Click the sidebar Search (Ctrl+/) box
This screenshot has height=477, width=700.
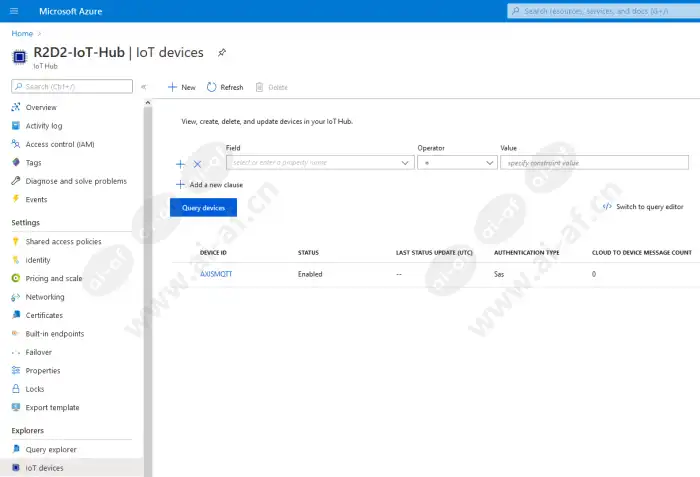click(x=72, y=86)
